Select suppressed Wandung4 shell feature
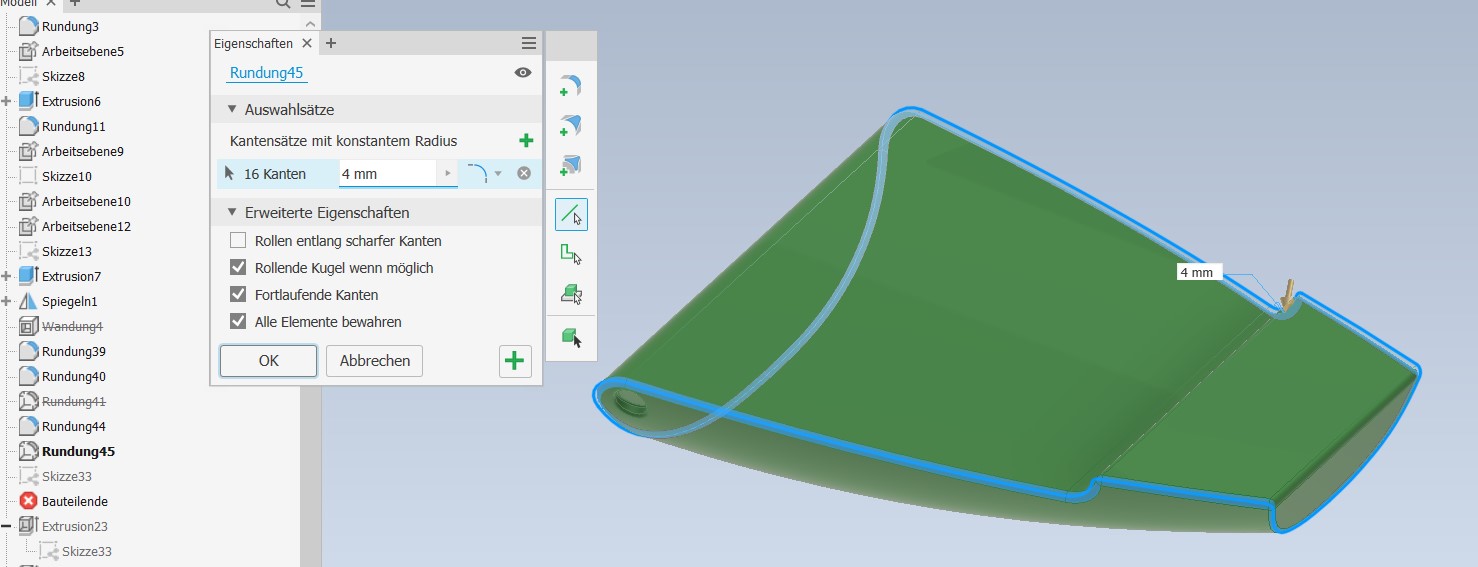Screen dimensions: 1478x567 click(x=72, y=326)
